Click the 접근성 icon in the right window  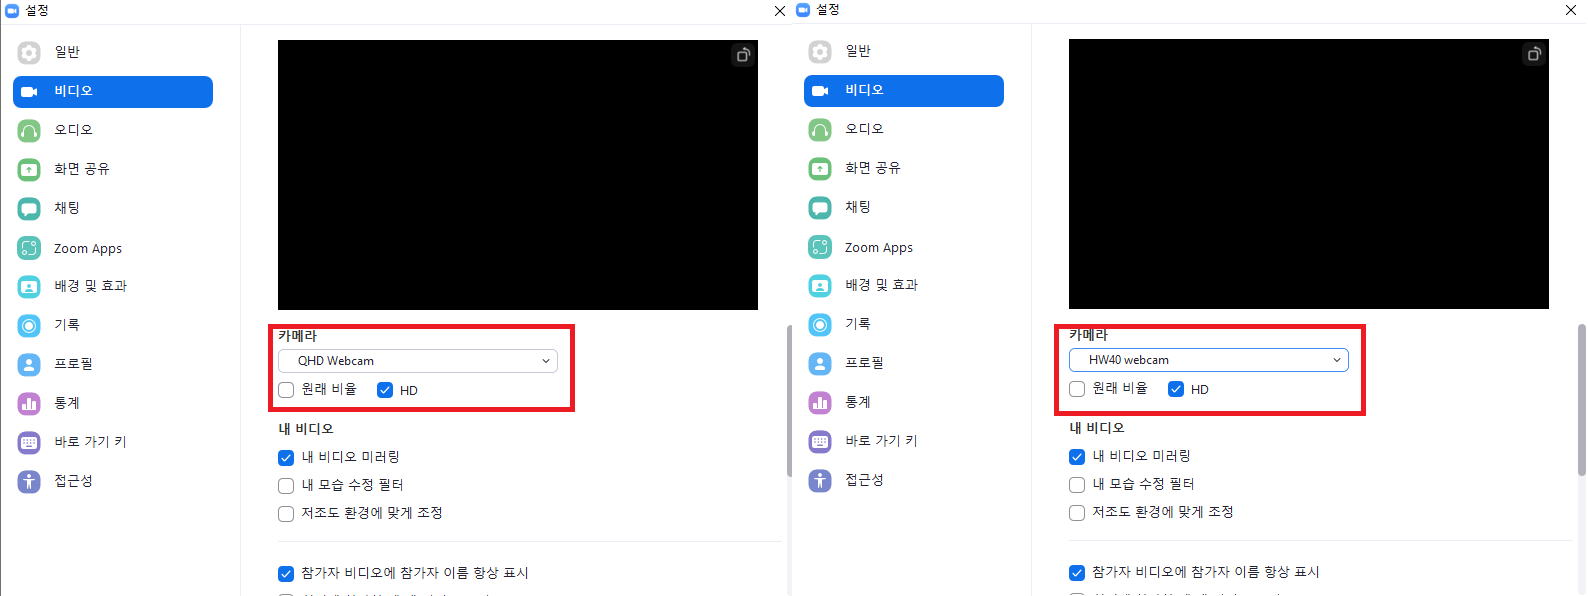(x=820, y=480)
